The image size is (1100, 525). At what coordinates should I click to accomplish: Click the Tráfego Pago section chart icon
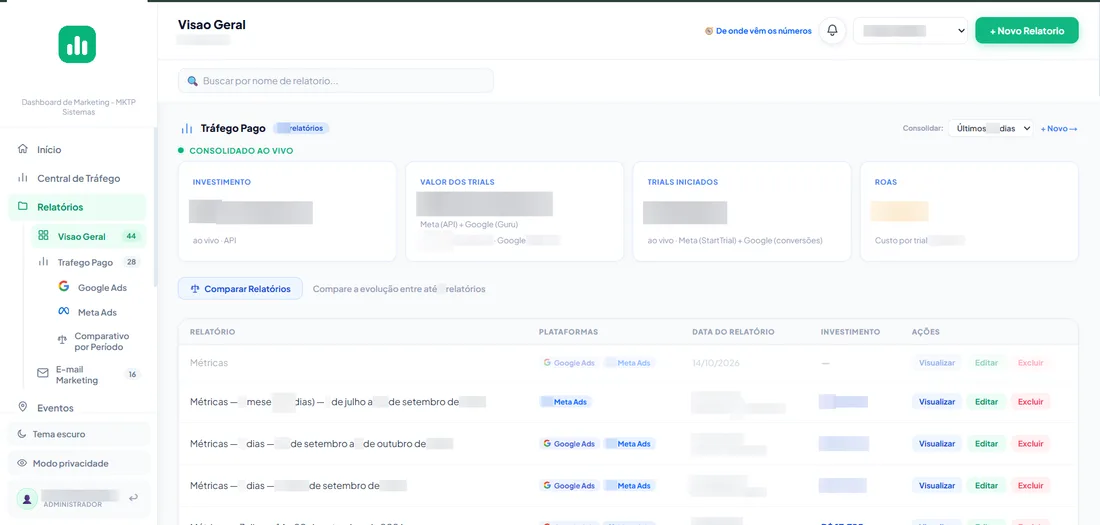tap(187, 128)
